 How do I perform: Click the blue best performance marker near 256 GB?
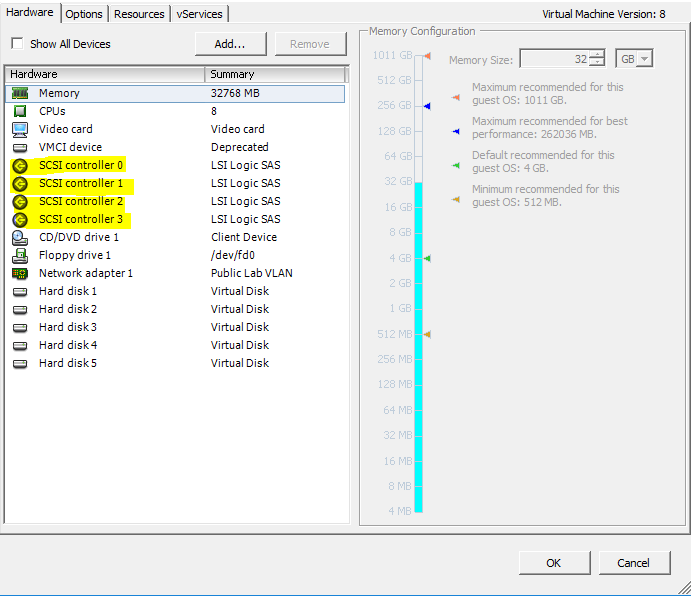point(427,106)
